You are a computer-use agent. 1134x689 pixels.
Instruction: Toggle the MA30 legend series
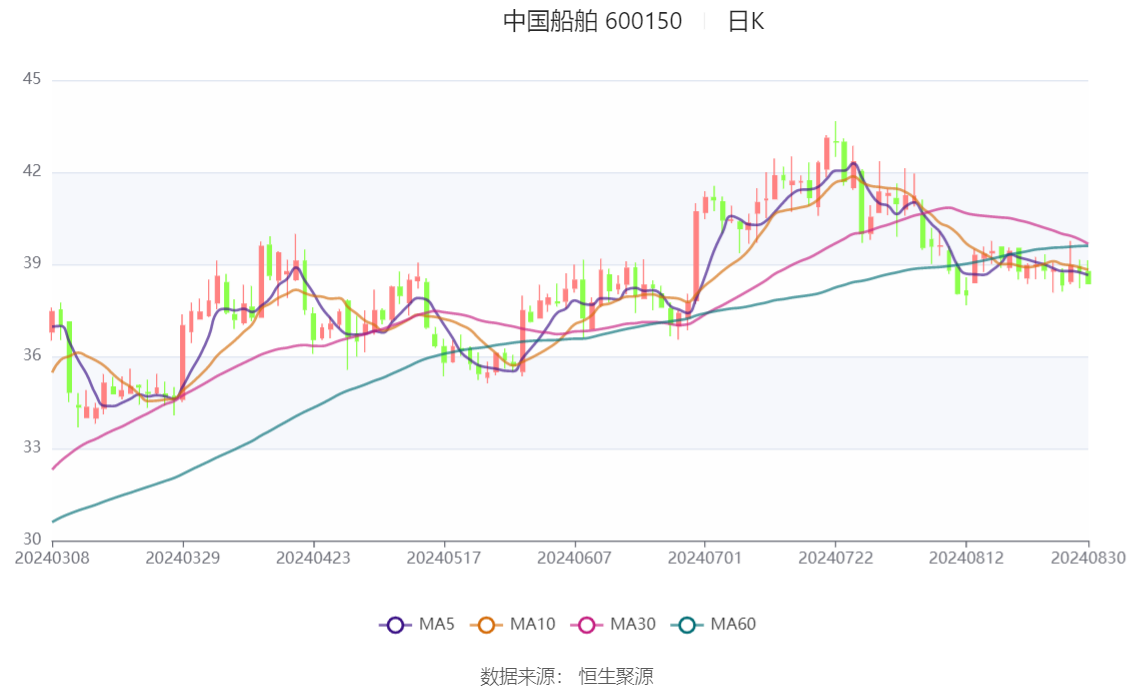[613, 624]
